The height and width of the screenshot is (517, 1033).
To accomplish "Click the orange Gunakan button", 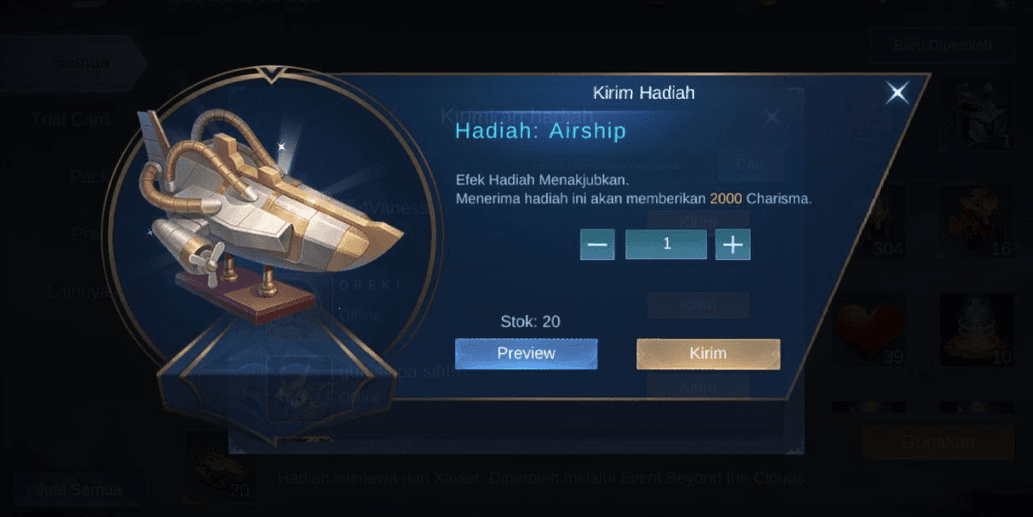I will pos(938,442).
